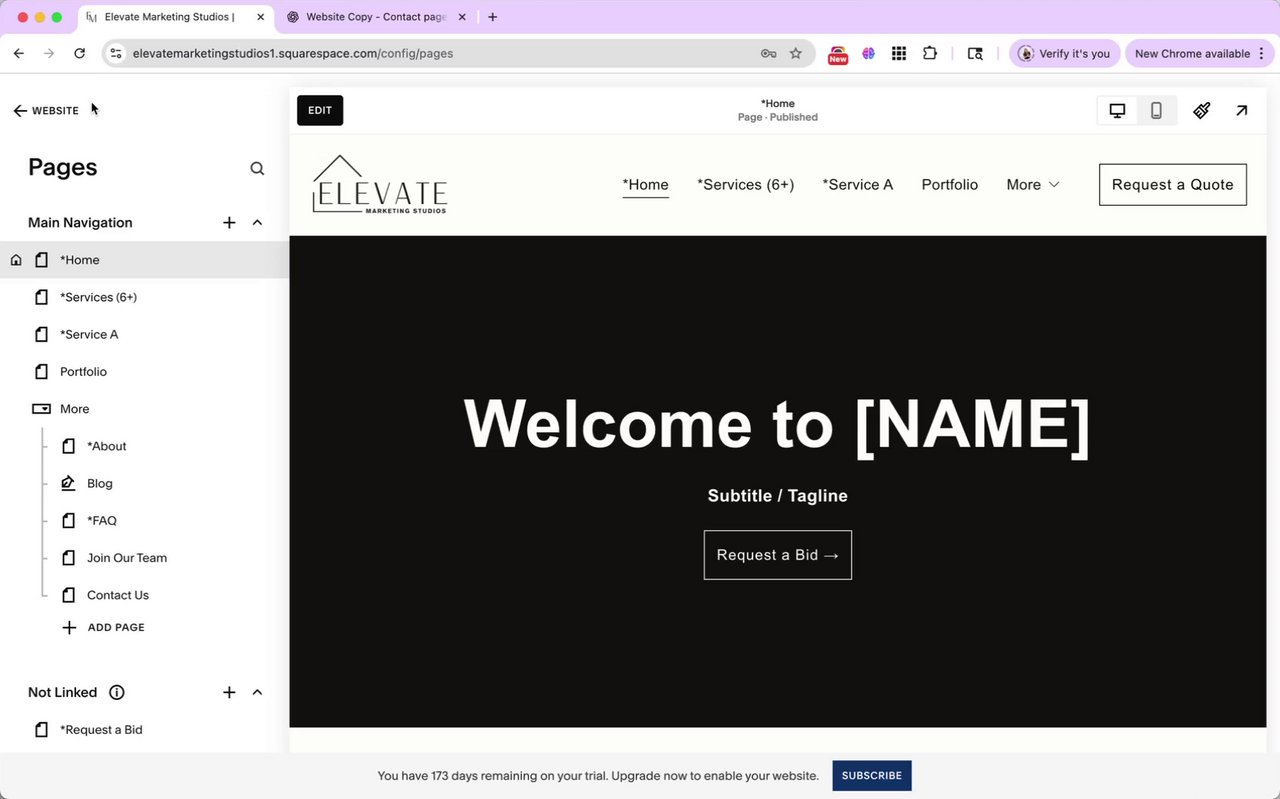Bookmark this page with the star icon
Screen dimensions: 1280x799
(x=796, y=53)
